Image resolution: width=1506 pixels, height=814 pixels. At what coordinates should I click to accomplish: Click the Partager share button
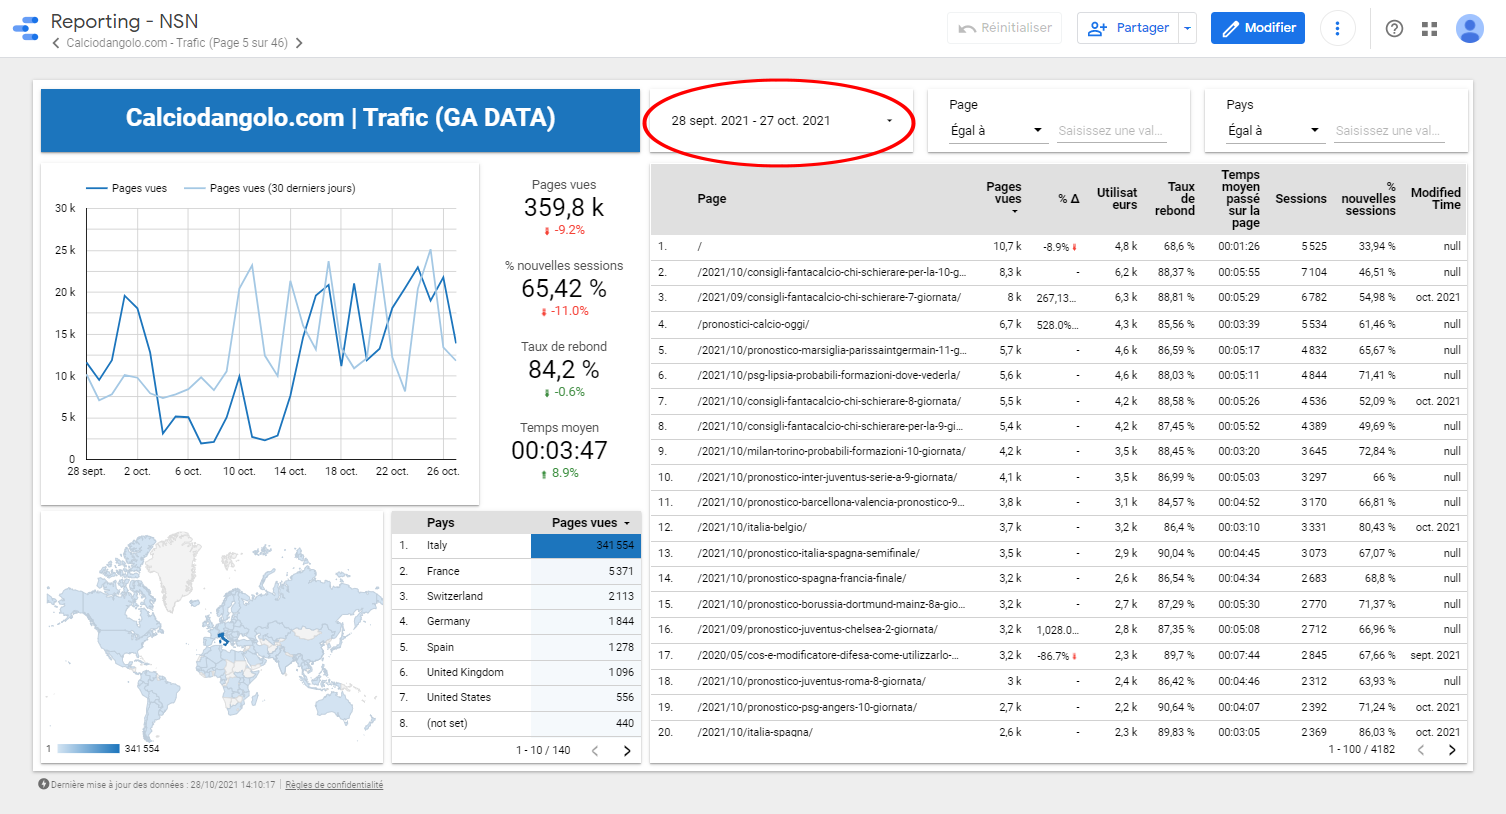[1129, 28]
